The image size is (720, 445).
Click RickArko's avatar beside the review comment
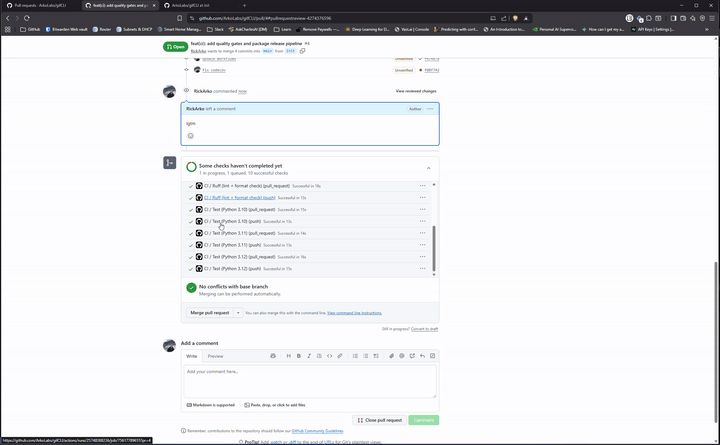(169, 91)
